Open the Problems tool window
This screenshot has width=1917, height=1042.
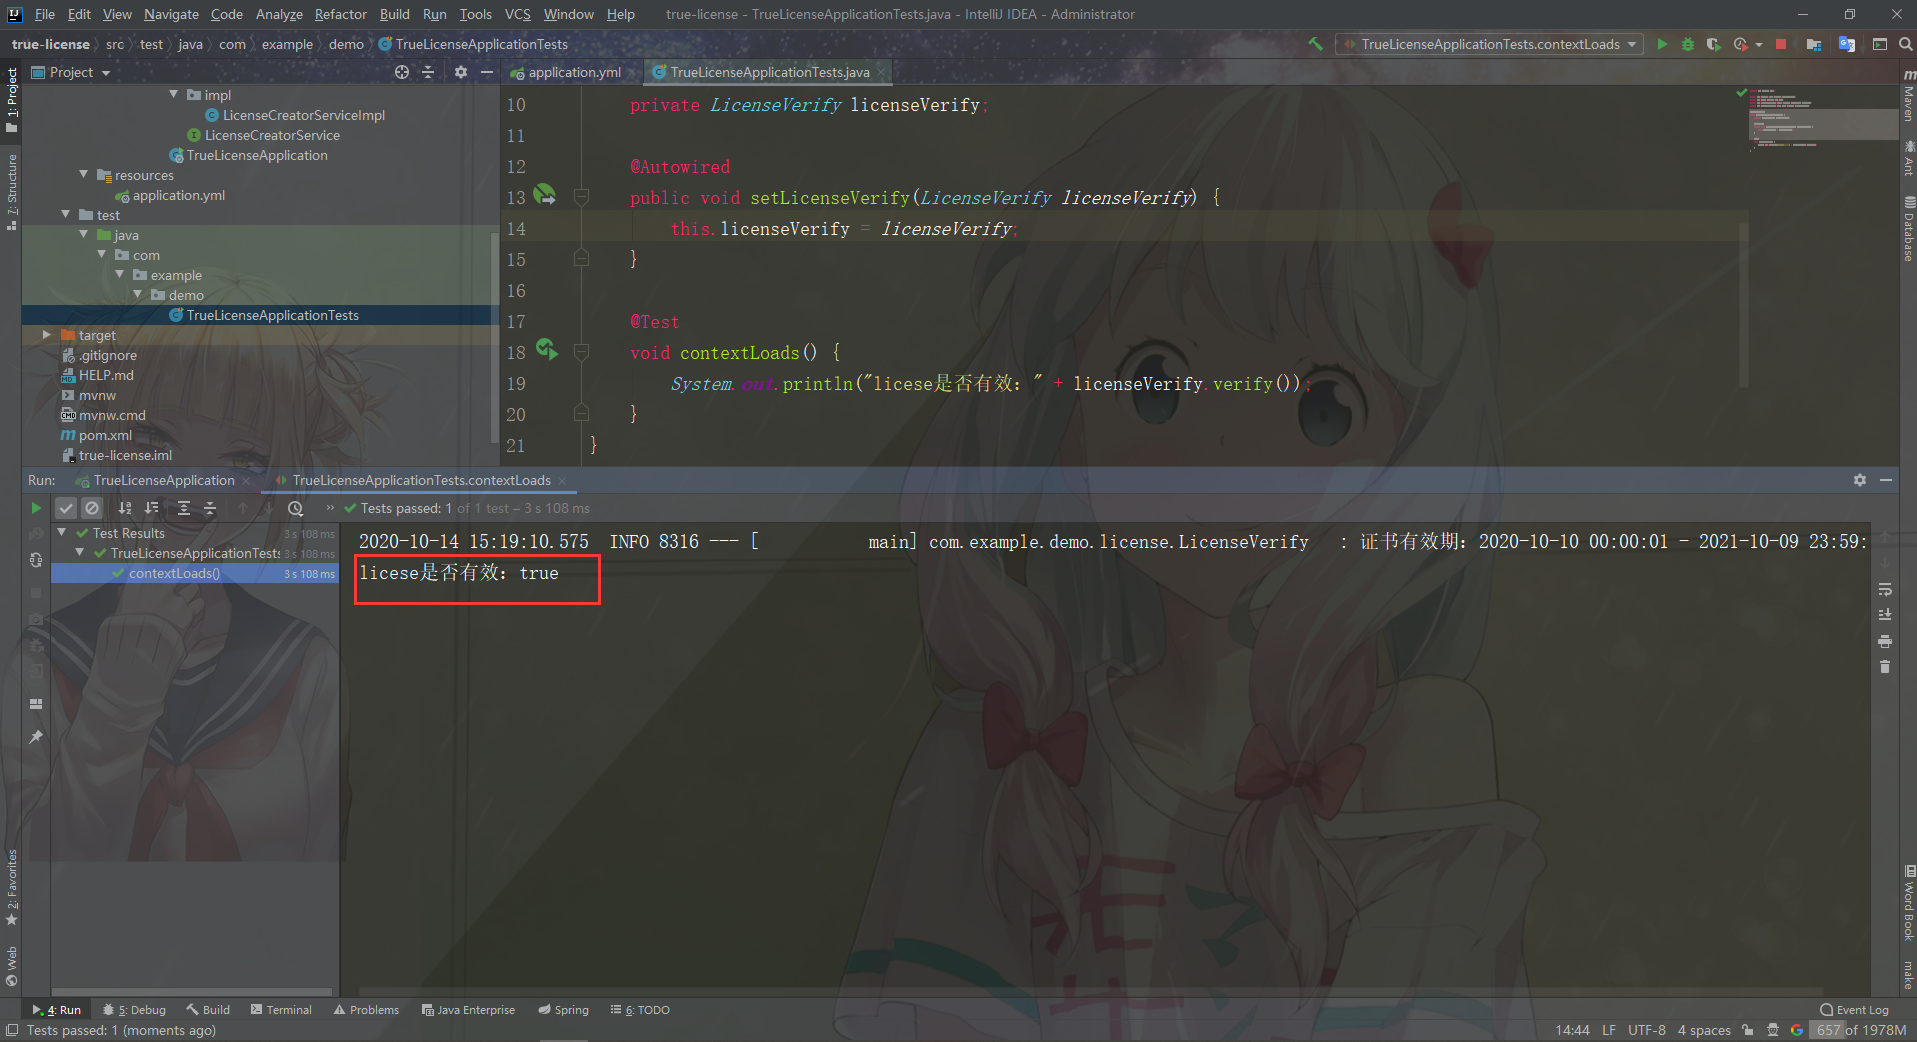(x=366, y=1010)
